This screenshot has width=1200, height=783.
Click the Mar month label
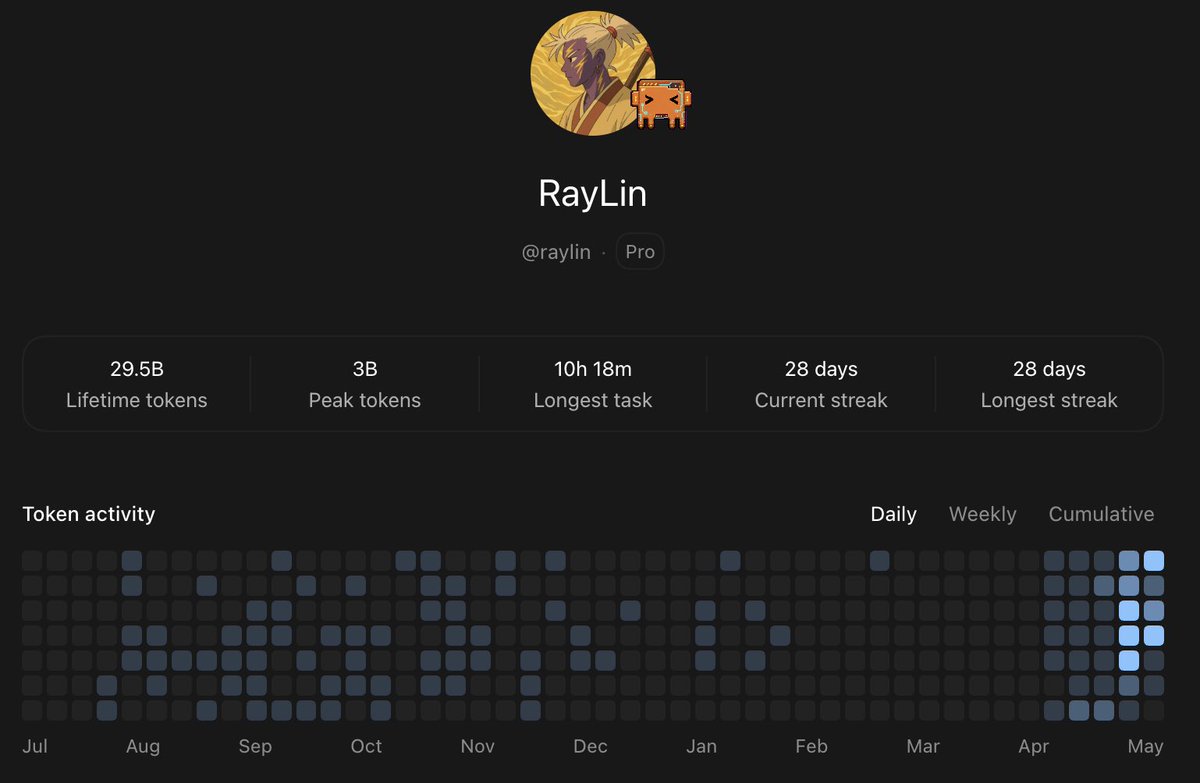pyautogui.click(x=923, y=746)
